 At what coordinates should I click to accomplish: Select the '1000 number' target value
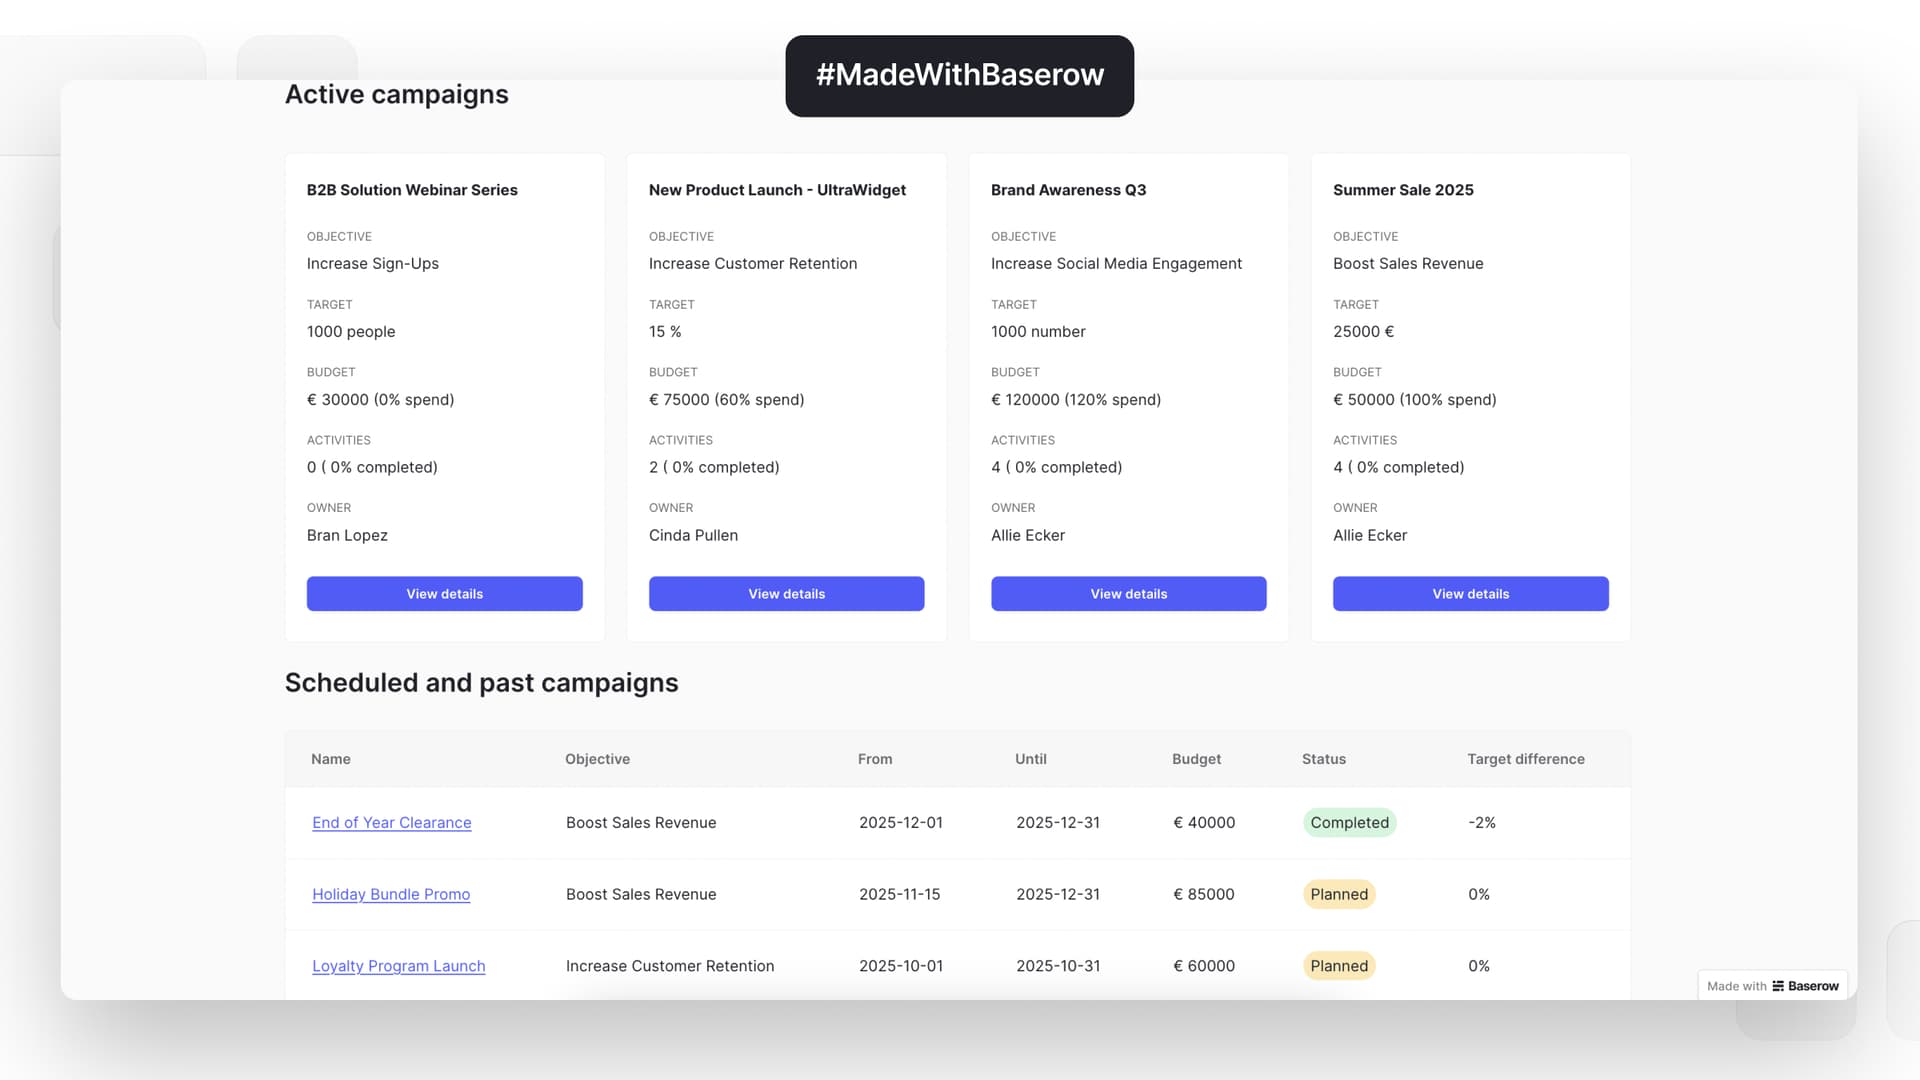click(1037, 331)
